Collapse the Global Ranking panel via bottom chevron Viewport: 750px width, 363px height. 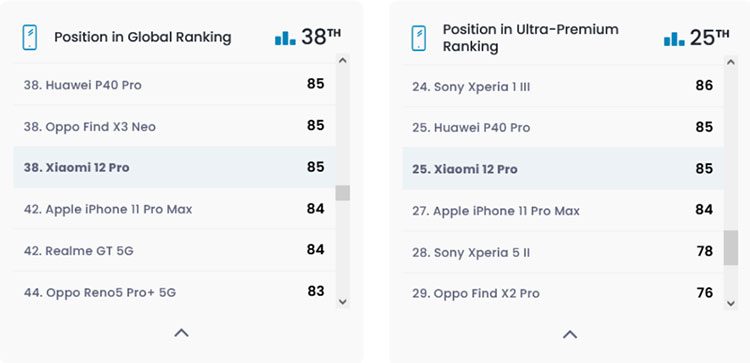[x=181, y=332]
